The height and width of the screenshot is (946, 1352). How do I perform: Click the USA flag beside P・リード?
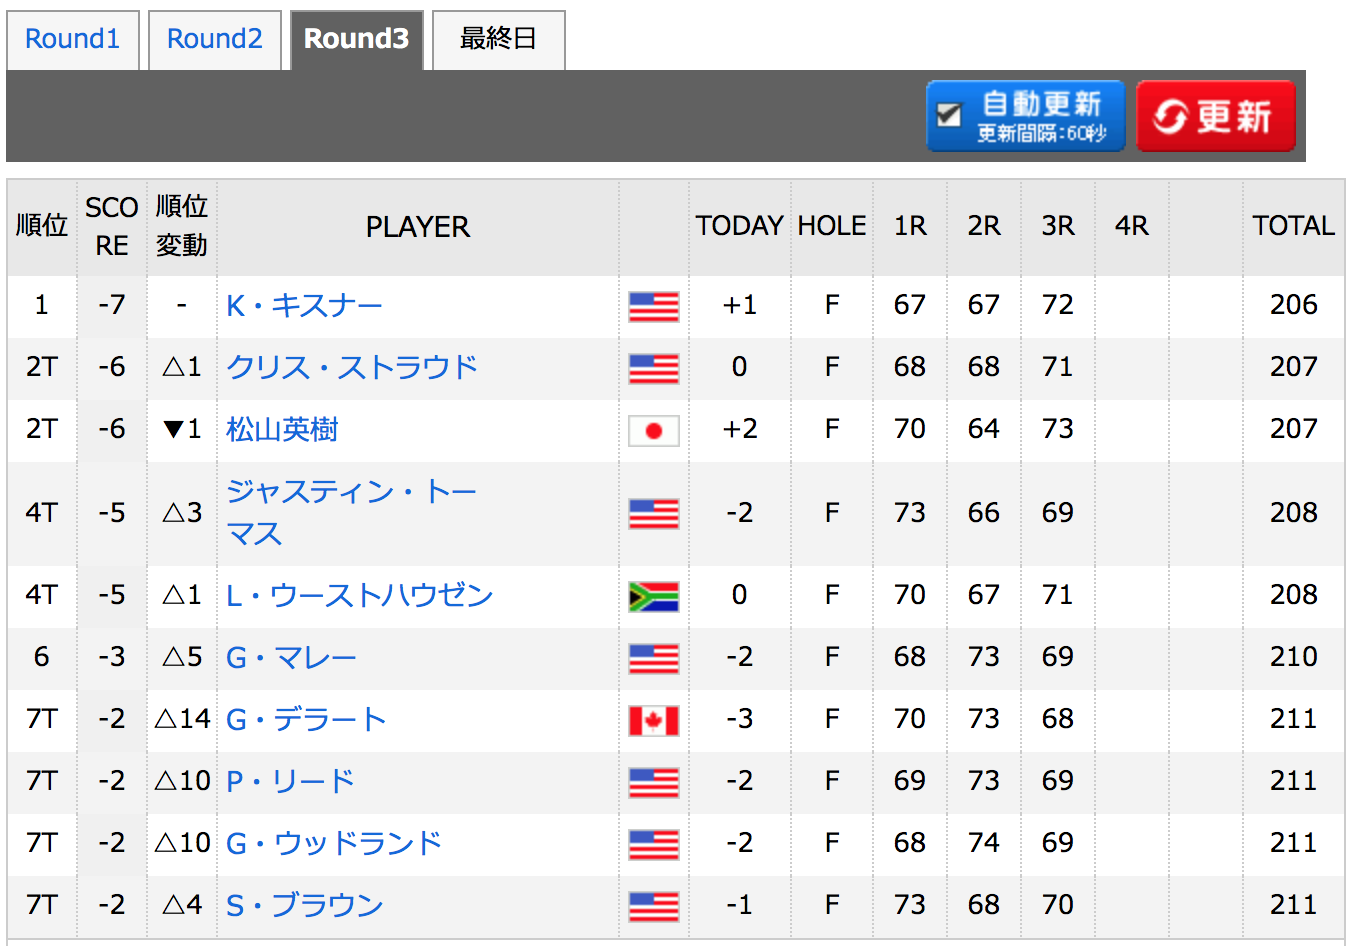654,782
